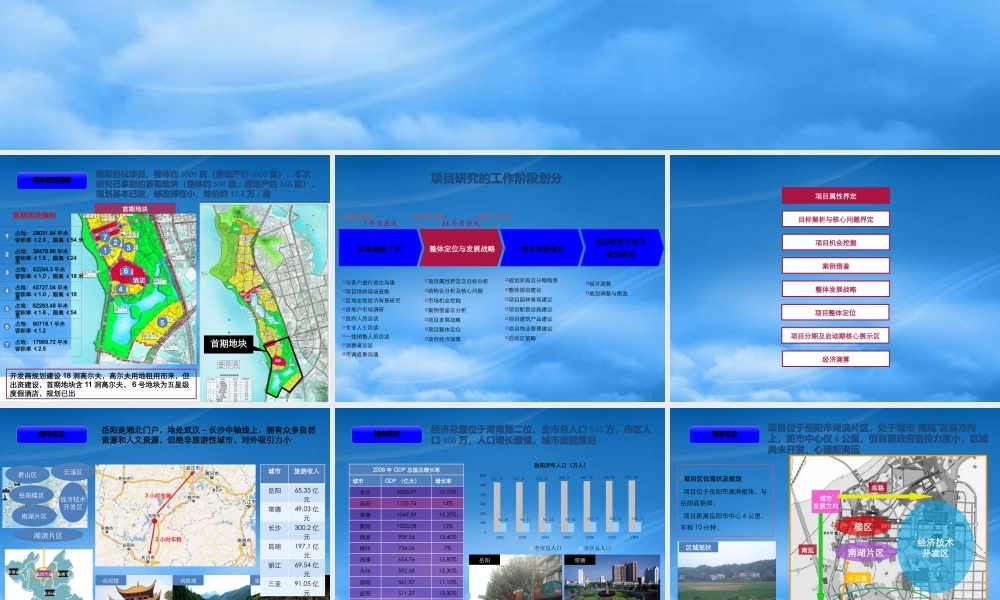Select the 经济测算 box at the list bottom
This screenshot has height=600, width=1000.
point(835,359)
